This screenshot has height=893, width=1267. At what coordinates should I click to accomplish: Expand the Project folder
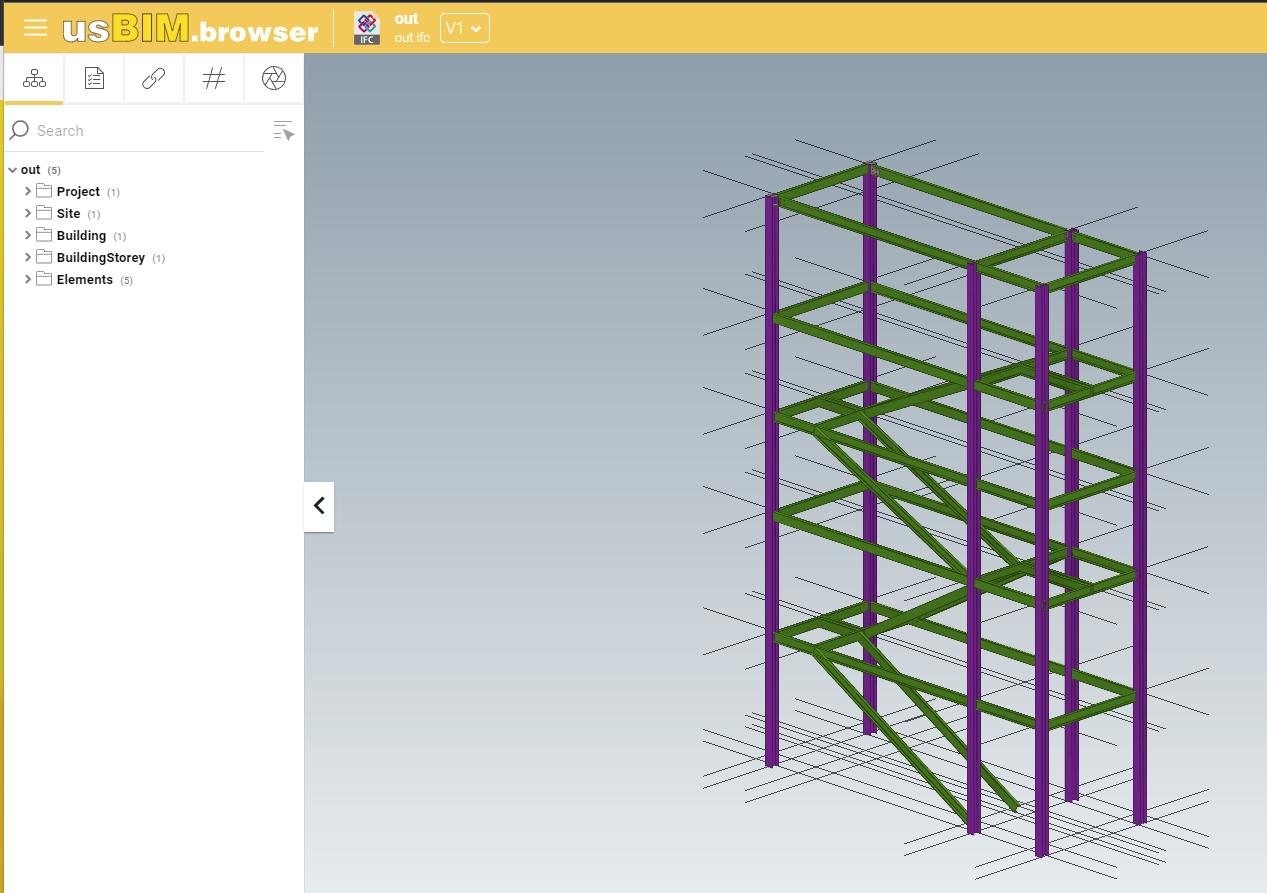coord(28,191)
